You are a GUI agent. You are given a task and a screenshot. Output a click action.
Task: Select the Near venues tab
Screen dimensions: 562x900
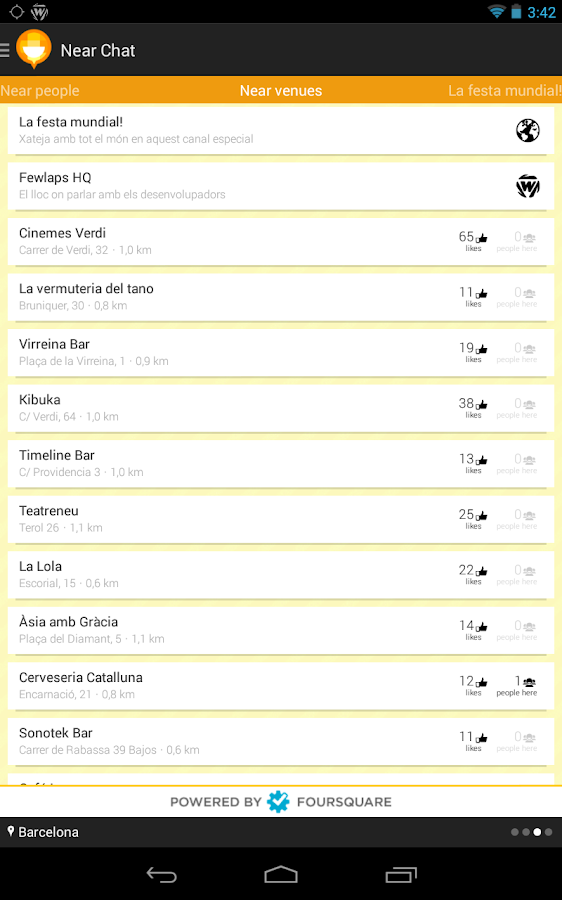(281, 91)
